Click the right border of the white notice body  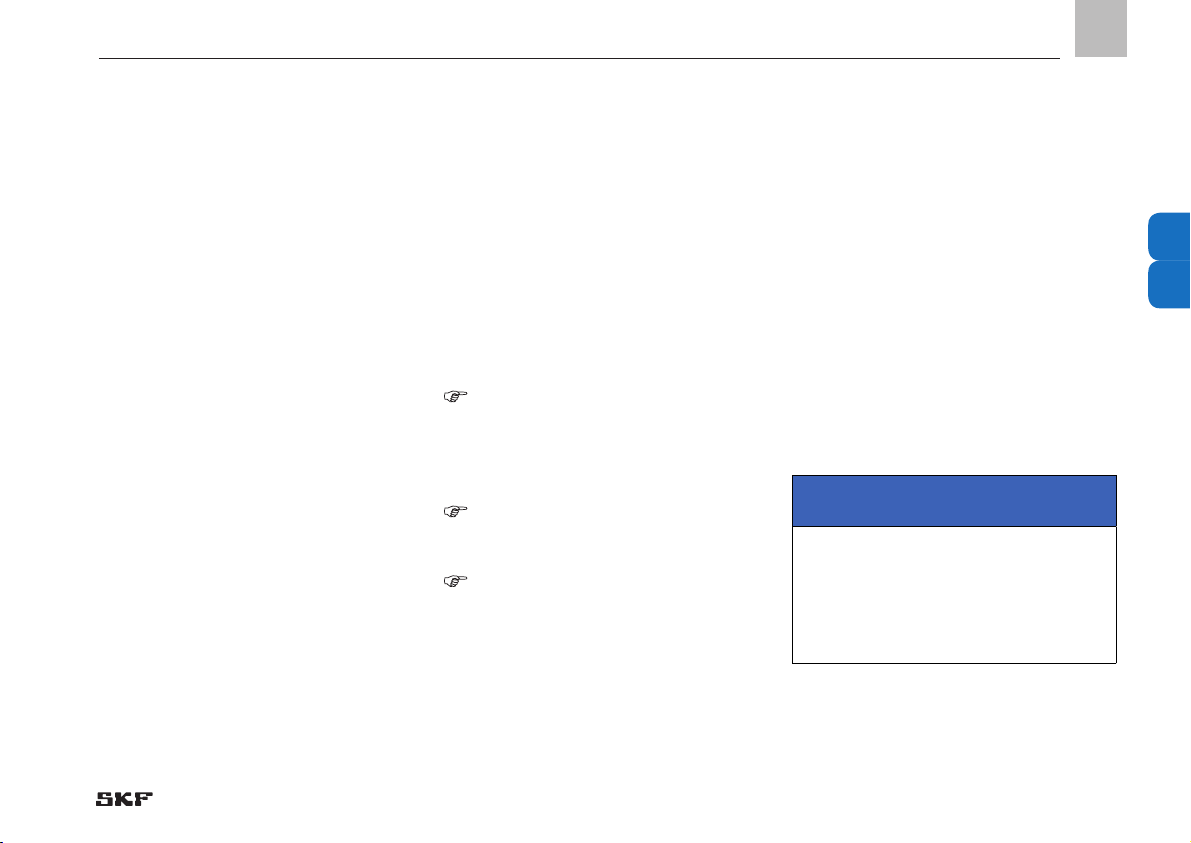click(1116, 595)
